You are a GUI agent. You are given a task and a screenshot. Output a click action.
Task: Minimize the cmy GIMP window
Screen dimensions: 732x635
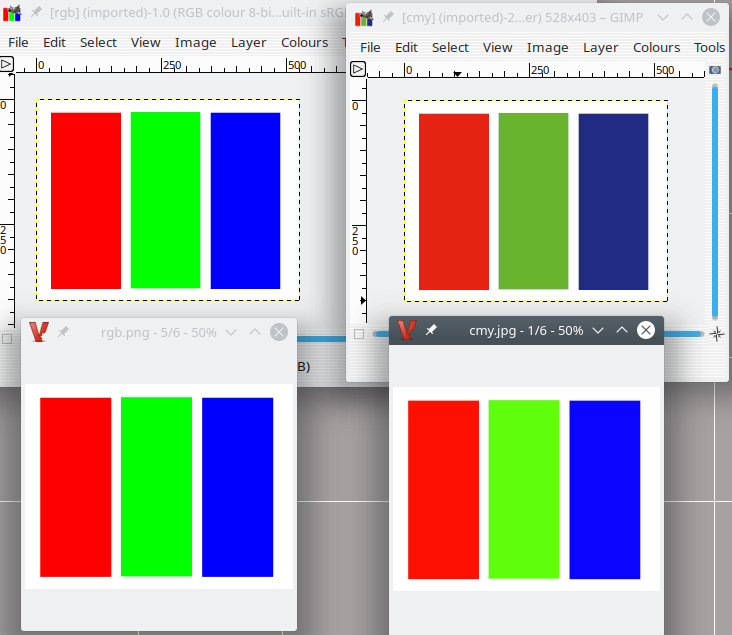coord(662,18)
